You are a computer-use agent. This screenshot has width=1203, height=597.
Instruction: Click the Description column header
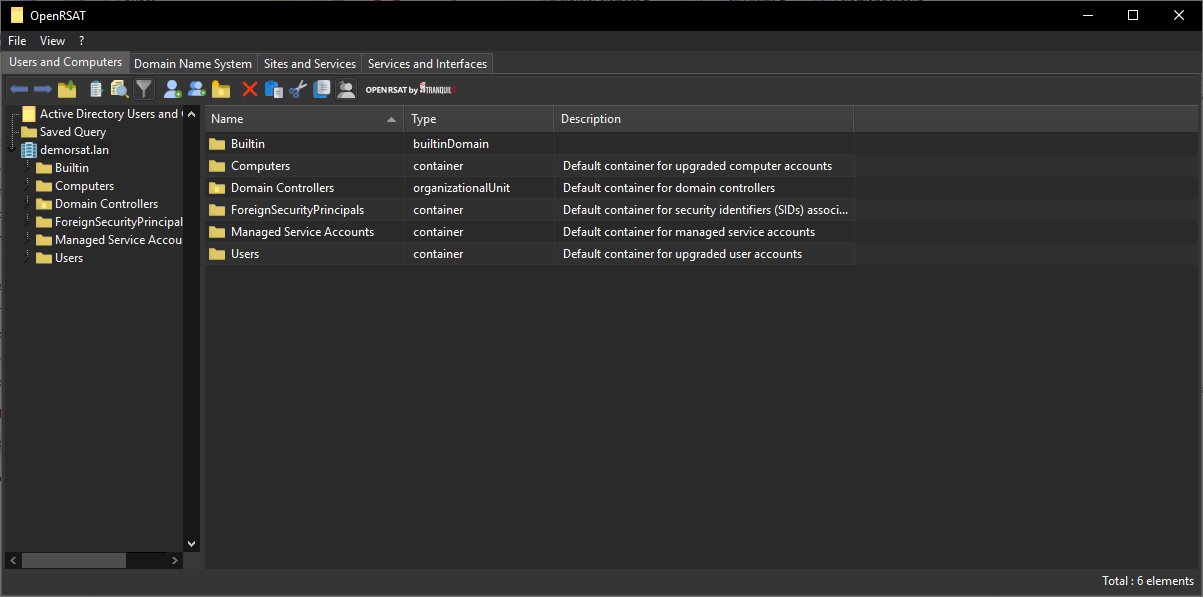click(x=700, y=119)
